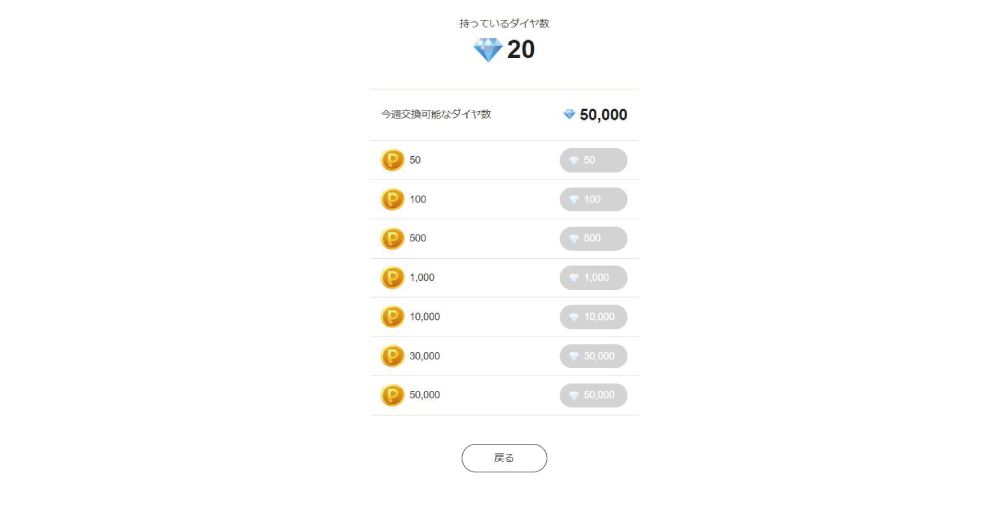The height and width of the screenshot is (505, 1000).
Task: Click the 10,000 diamond exchange button
Action: (593, 317)
